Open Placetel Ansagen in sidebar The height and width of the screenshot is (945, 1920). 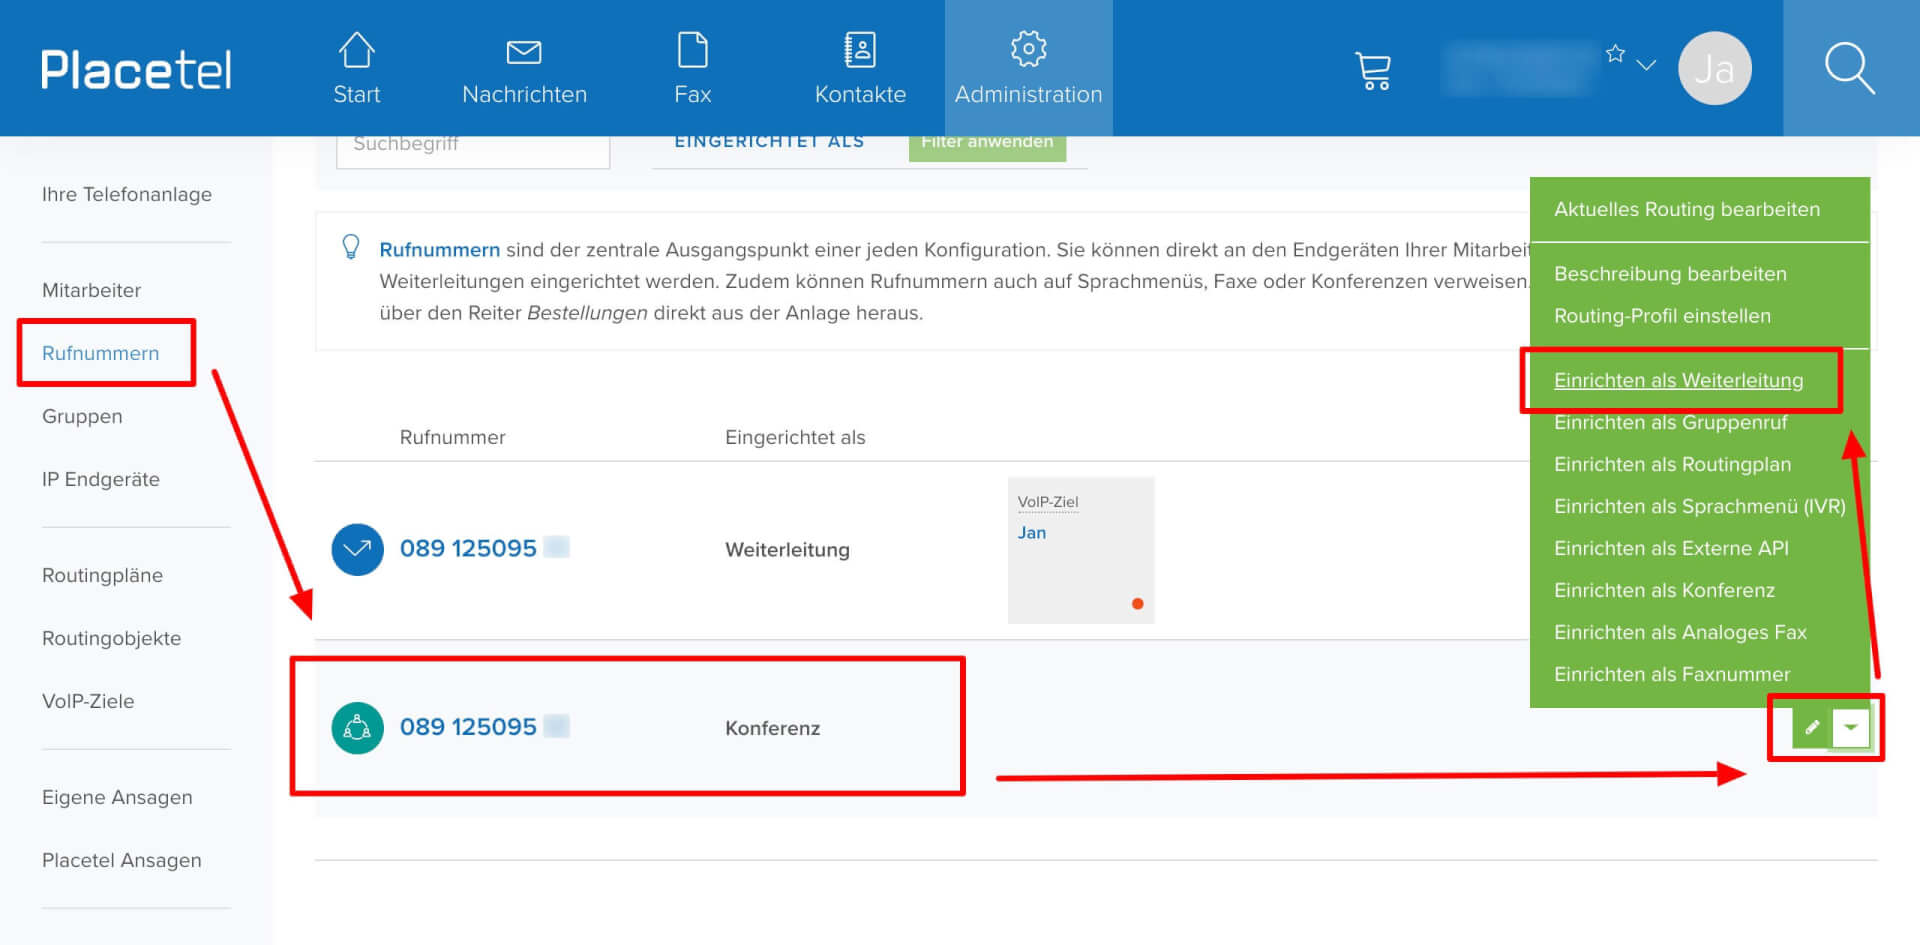coord(121,860)
